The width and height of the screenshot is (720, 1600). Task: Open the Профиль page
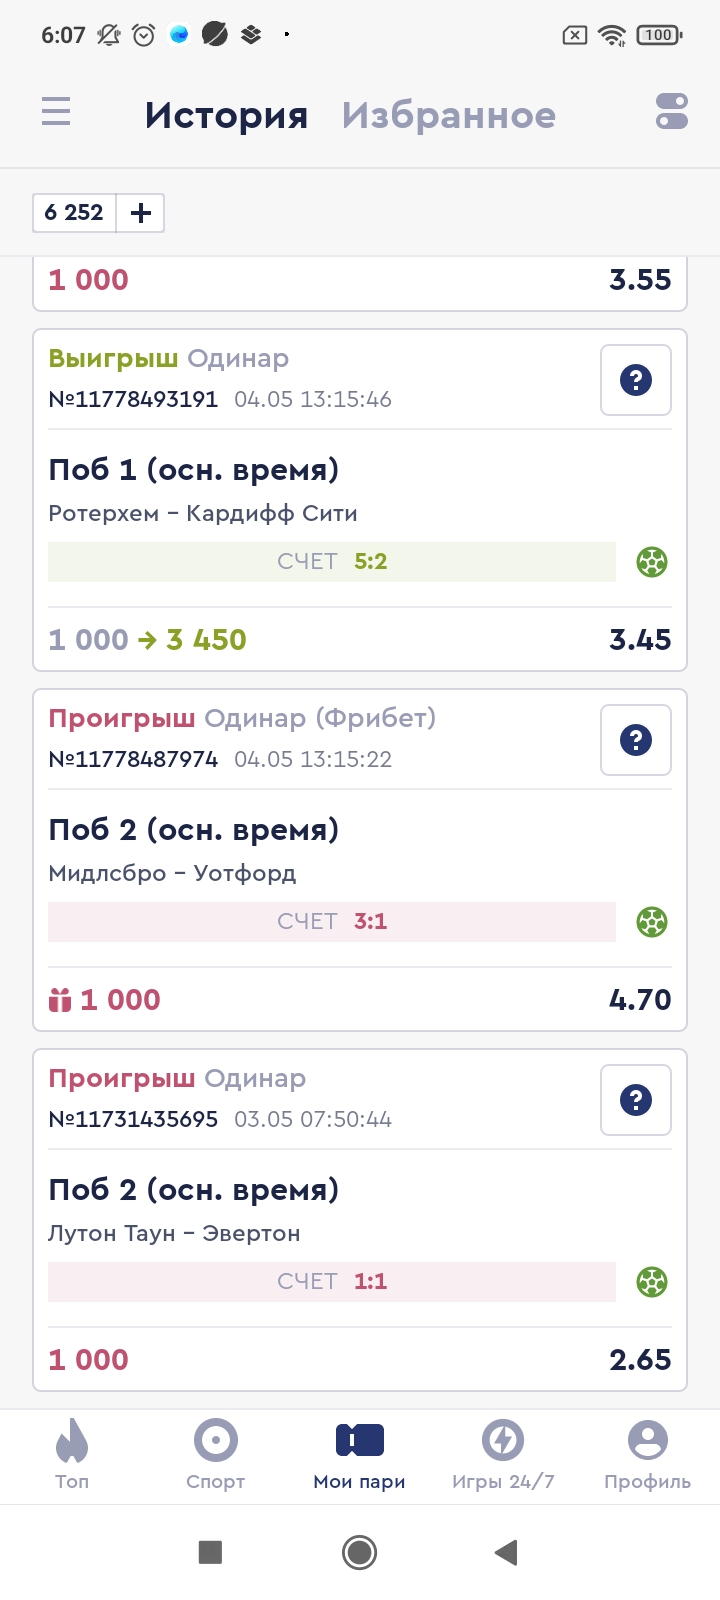pyautogui.click(x=647, y=1455)
